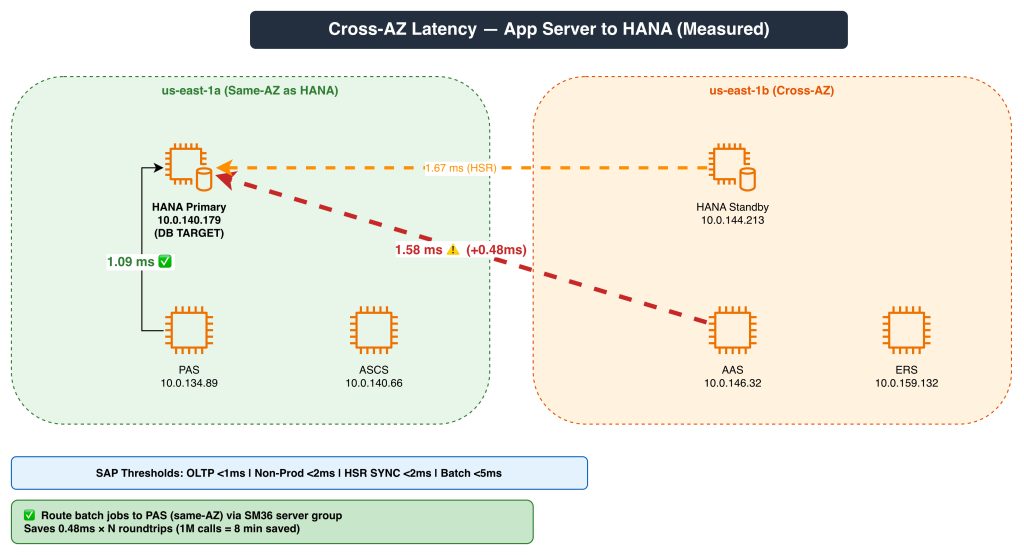Click the '(+0.48ms)' delta label

(x=496, y=250)
